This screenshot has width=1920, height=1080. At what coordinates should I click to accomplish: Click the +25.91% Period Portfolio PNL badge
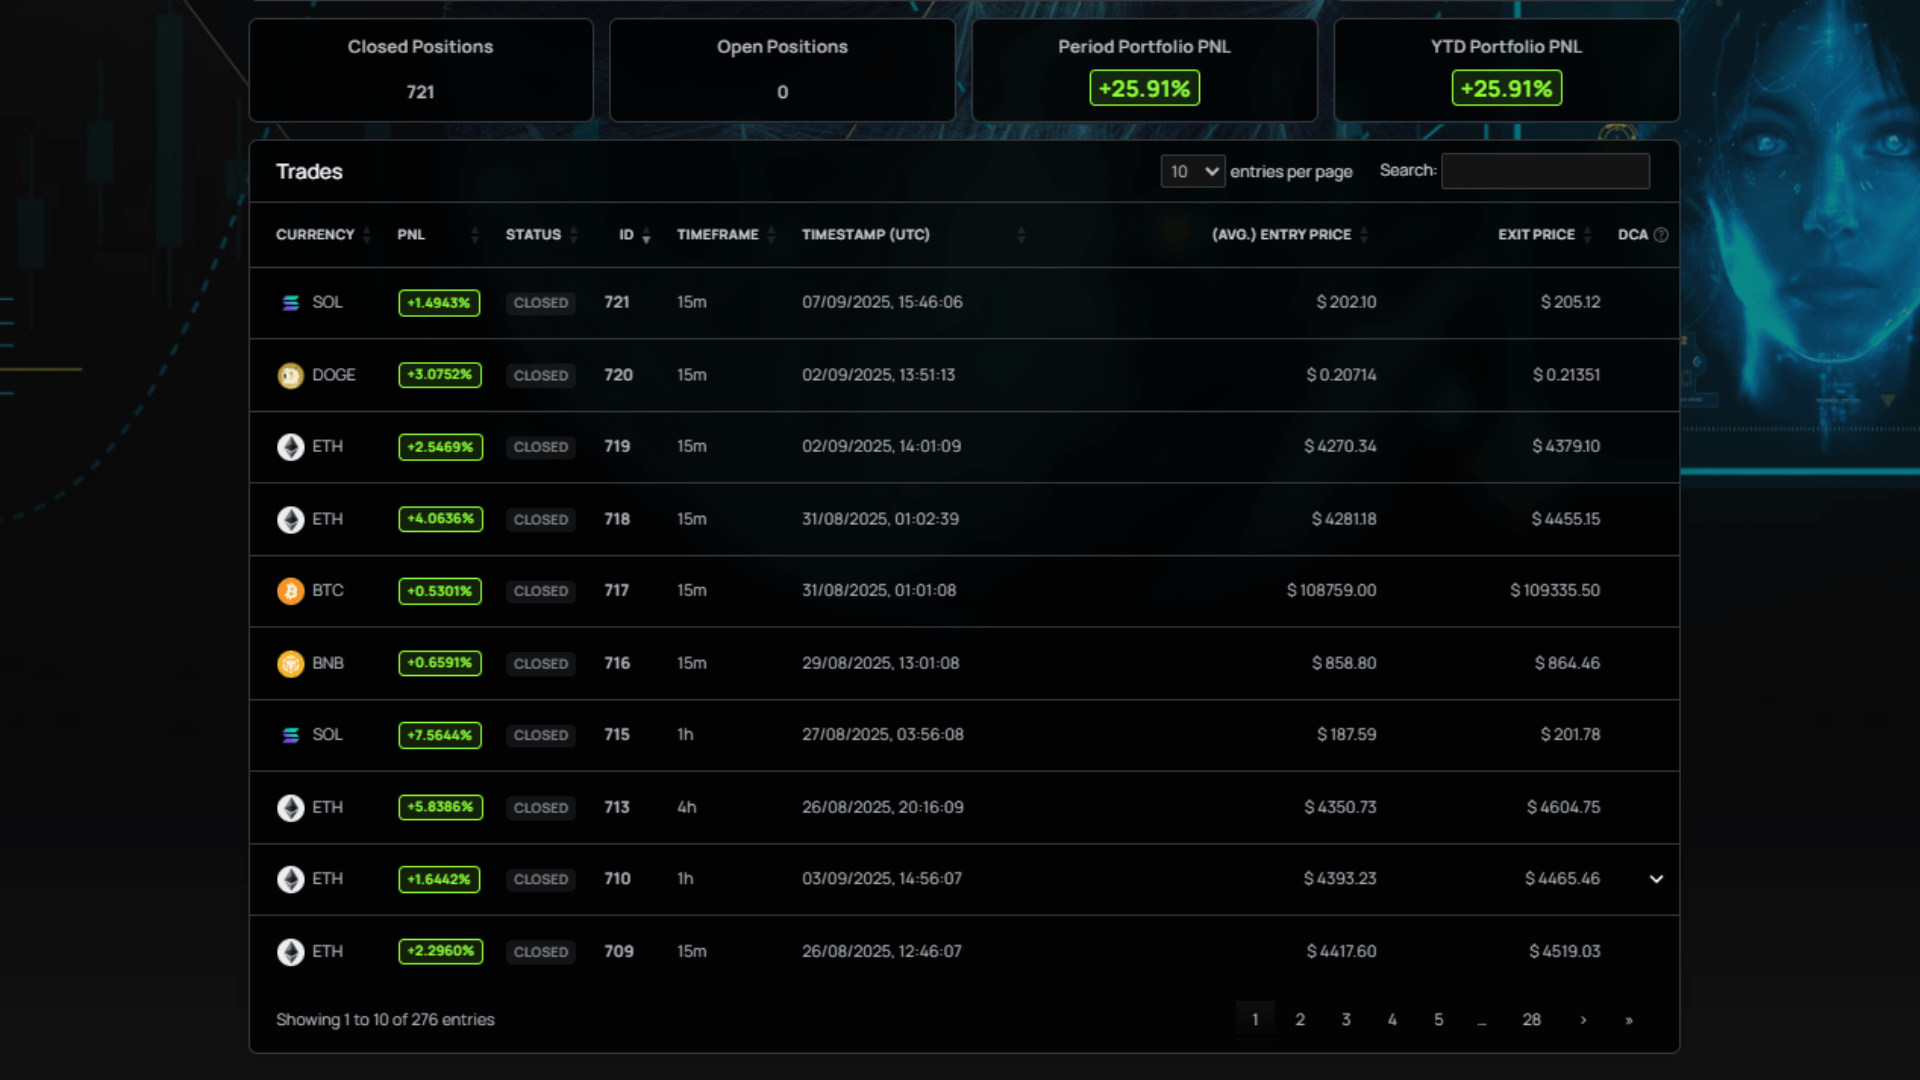1144,88
